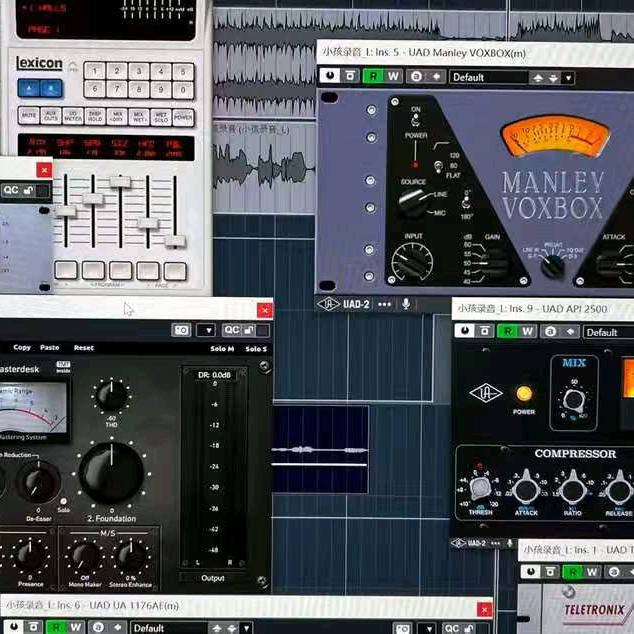
Task: Open the dropdown arrow in Masterdesk header
Action: [206, 330]
